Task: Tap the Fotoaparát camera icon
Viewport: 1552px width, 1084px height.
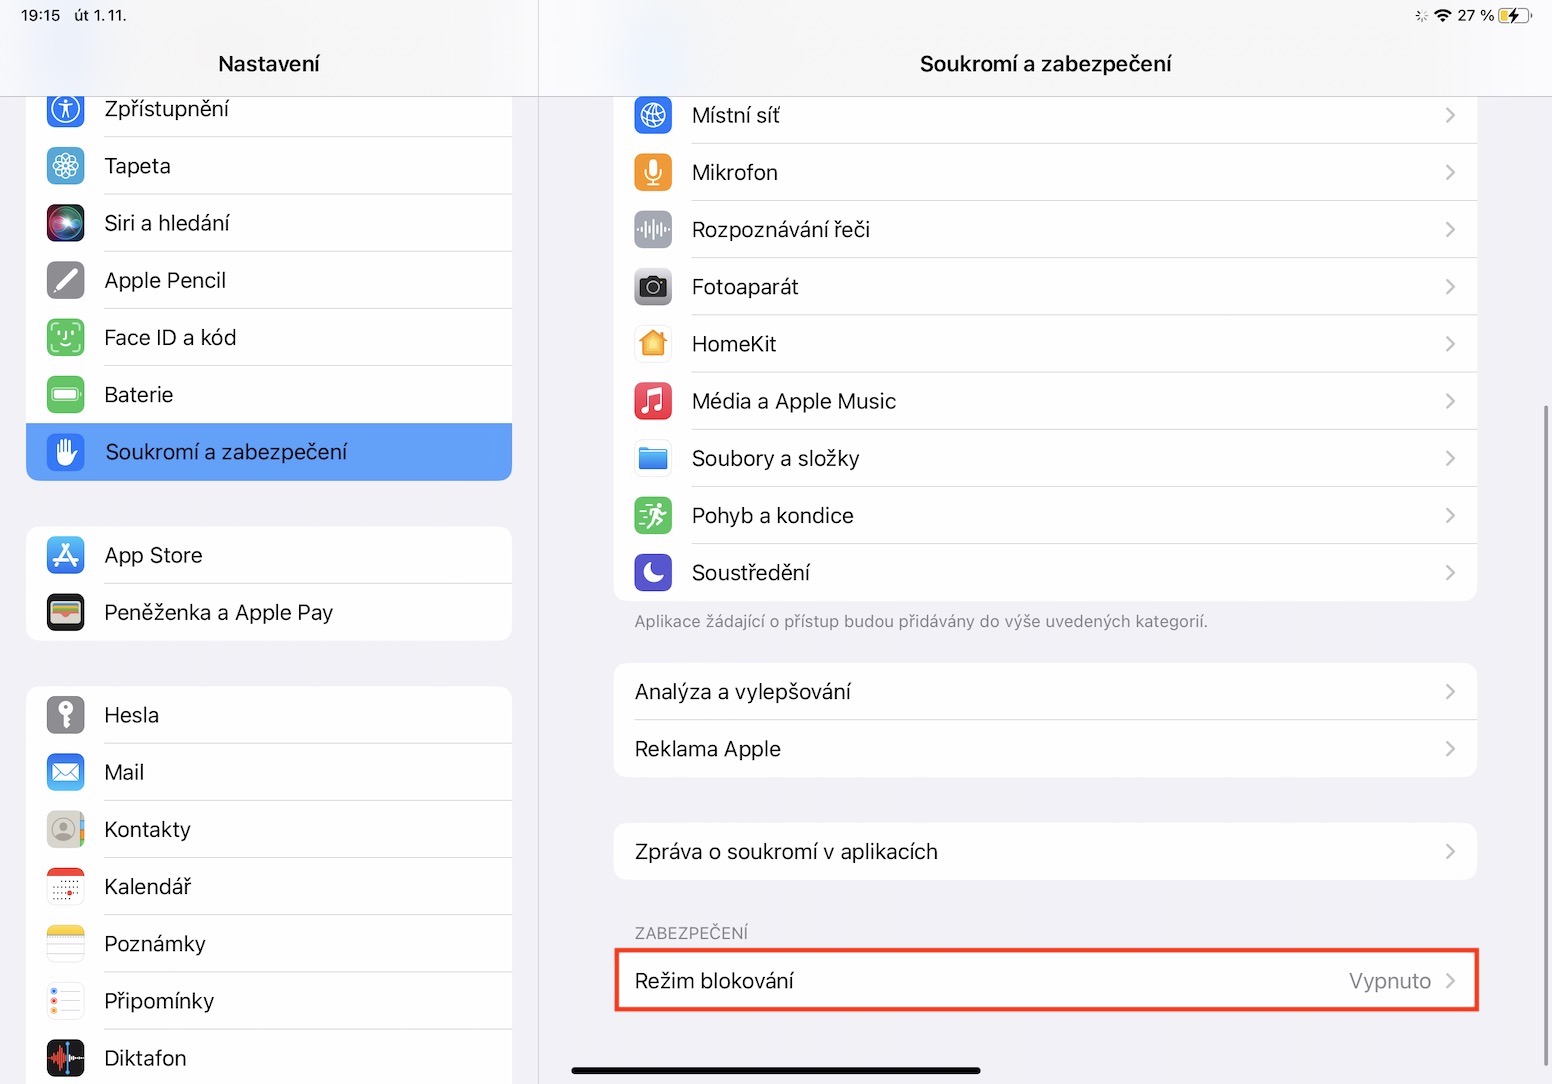Action: point(653,287)
